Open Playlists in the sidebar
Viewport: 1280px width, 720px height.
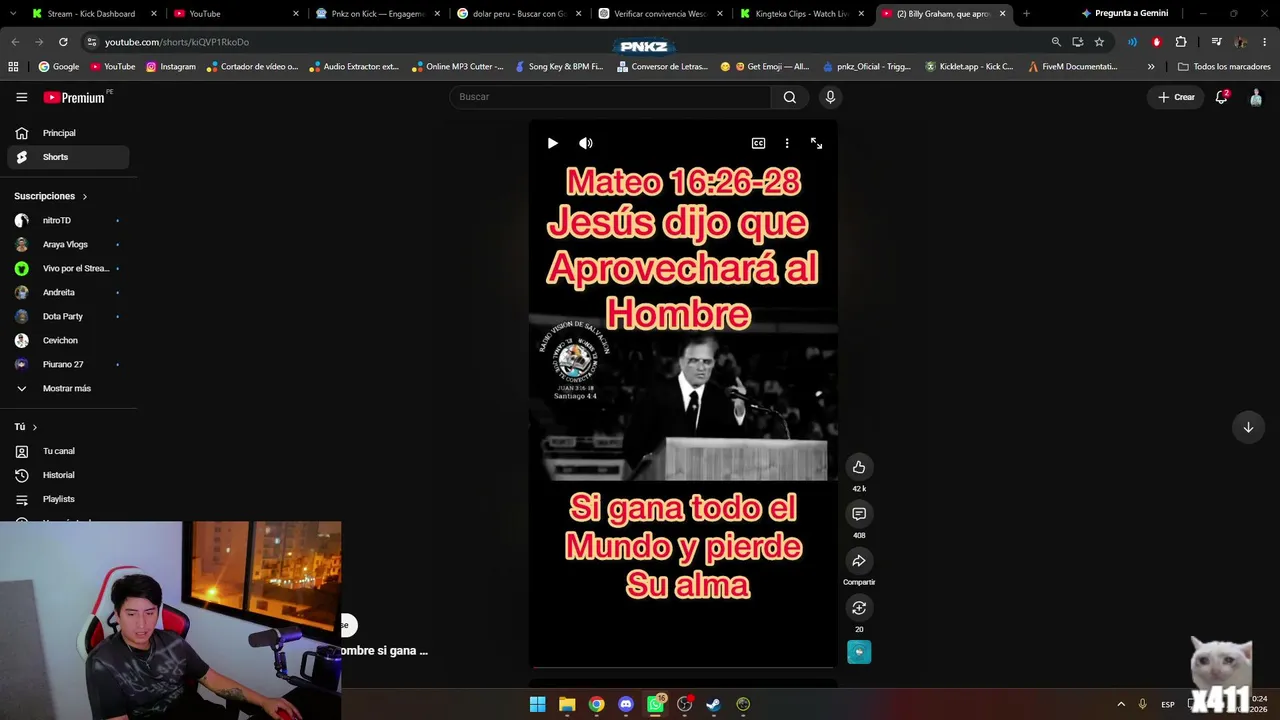(68, 499)
